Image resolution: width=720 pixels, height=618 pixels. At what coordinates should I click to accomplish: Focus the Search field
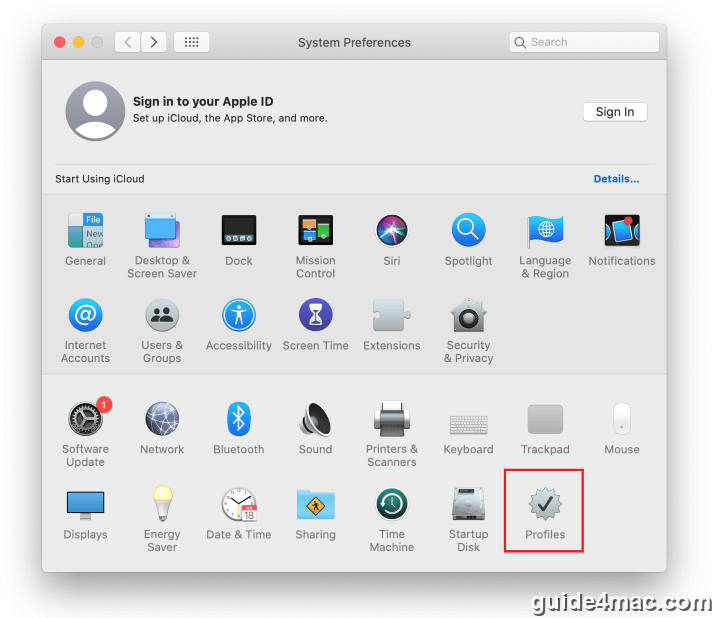pos(584,42)
